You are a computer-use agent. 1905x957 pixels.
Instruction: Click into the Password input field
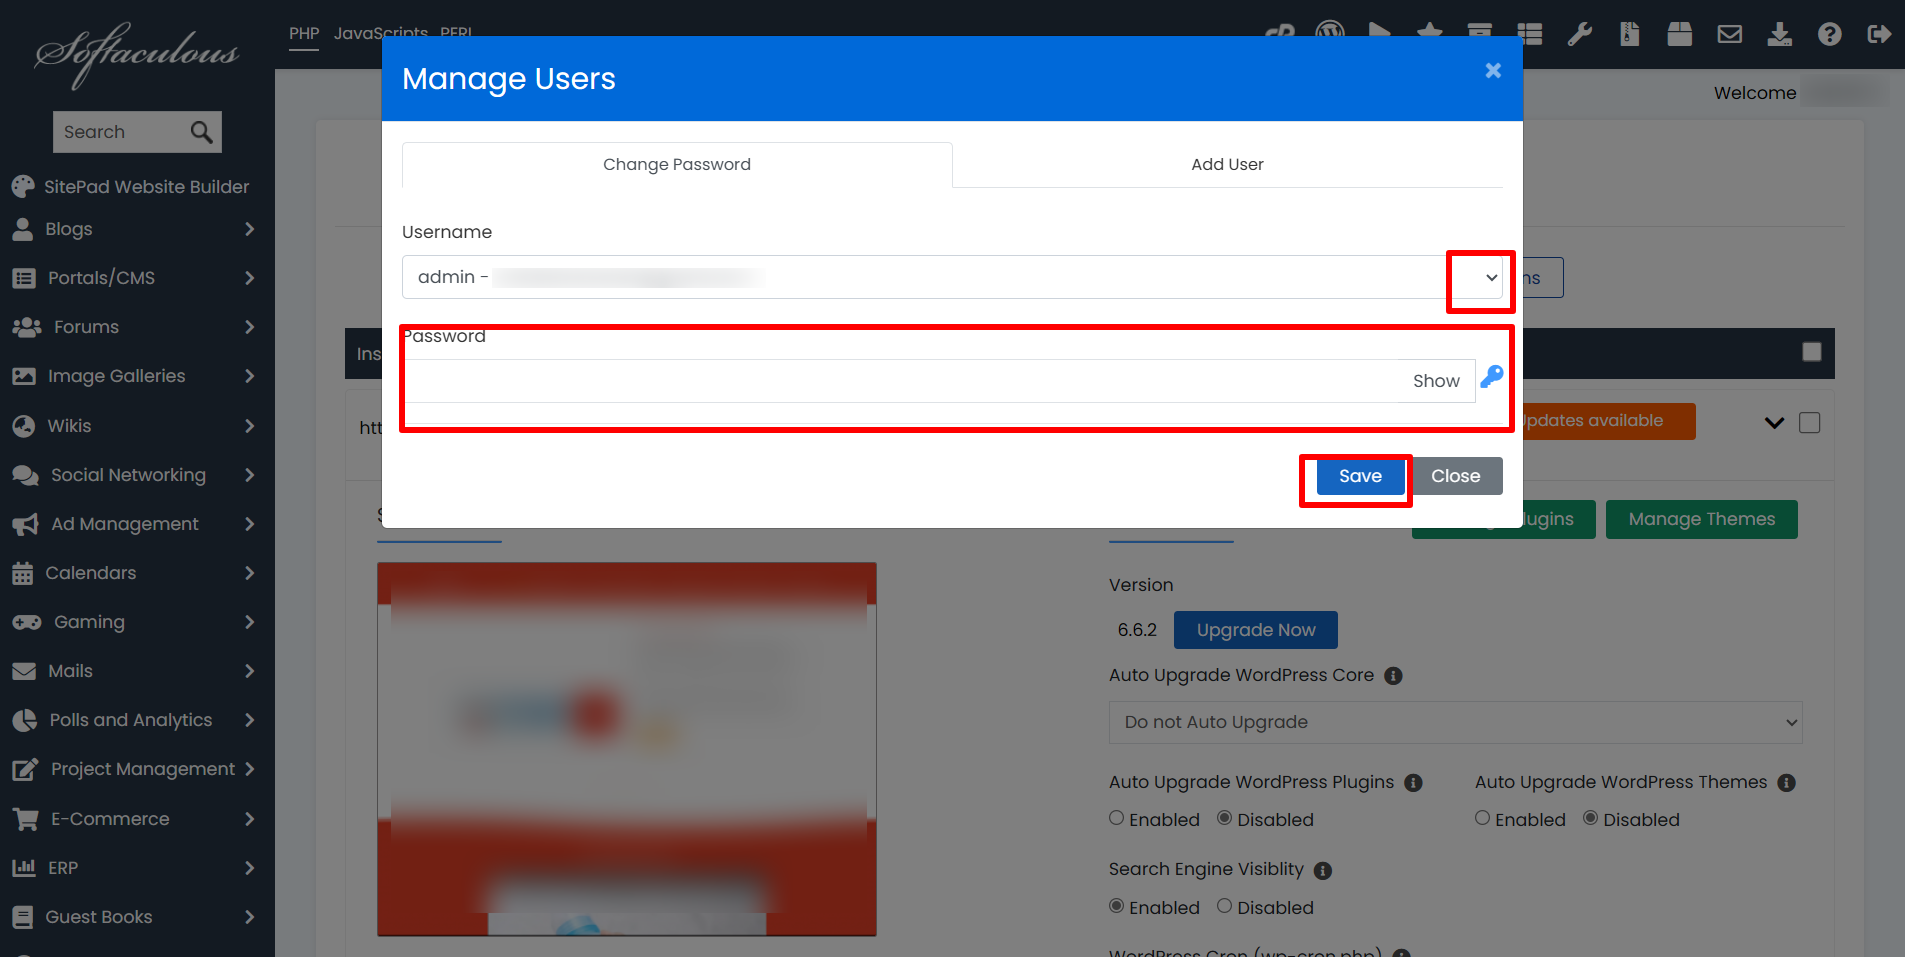coord(900,381)
